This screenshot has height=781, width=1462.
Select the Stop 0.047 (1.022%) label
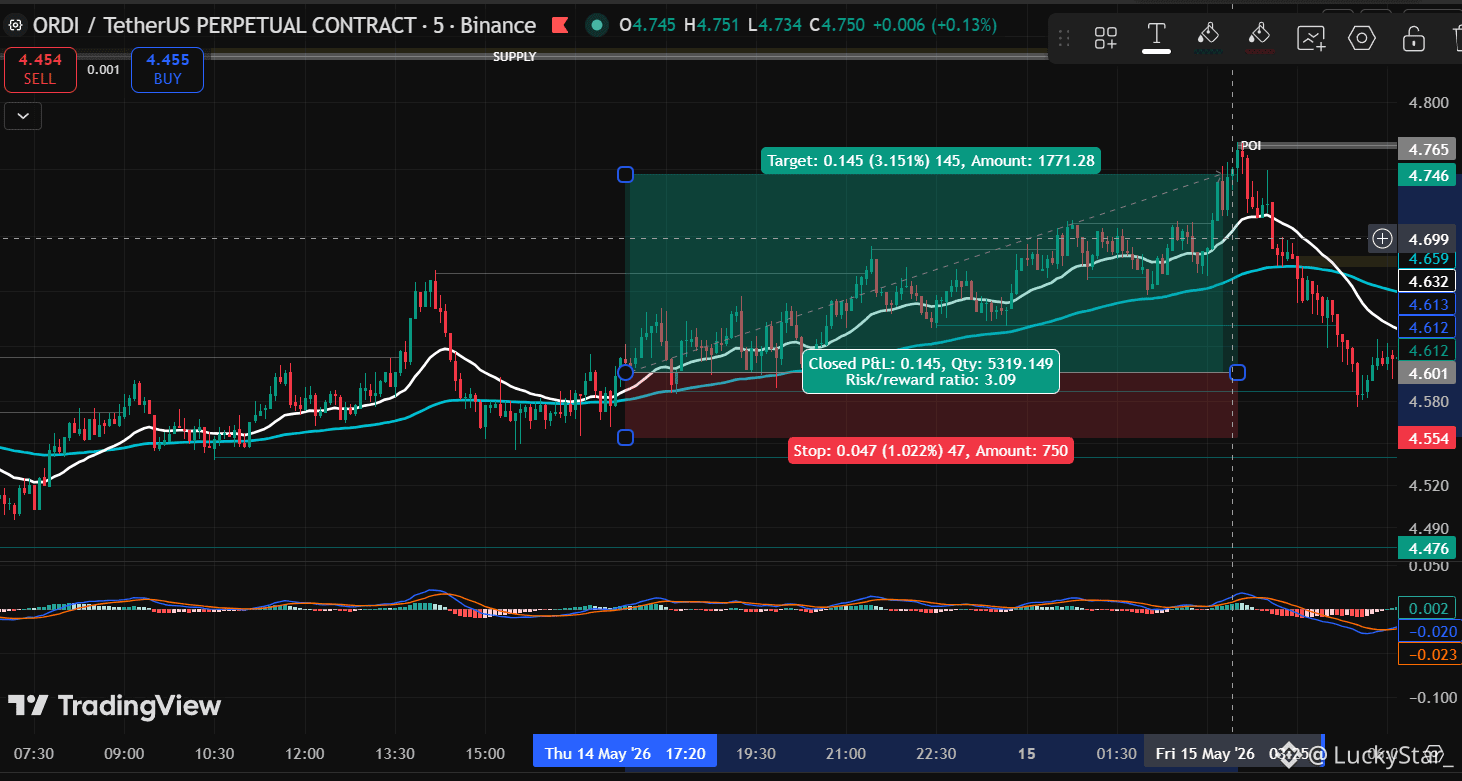tap(930, 451)
